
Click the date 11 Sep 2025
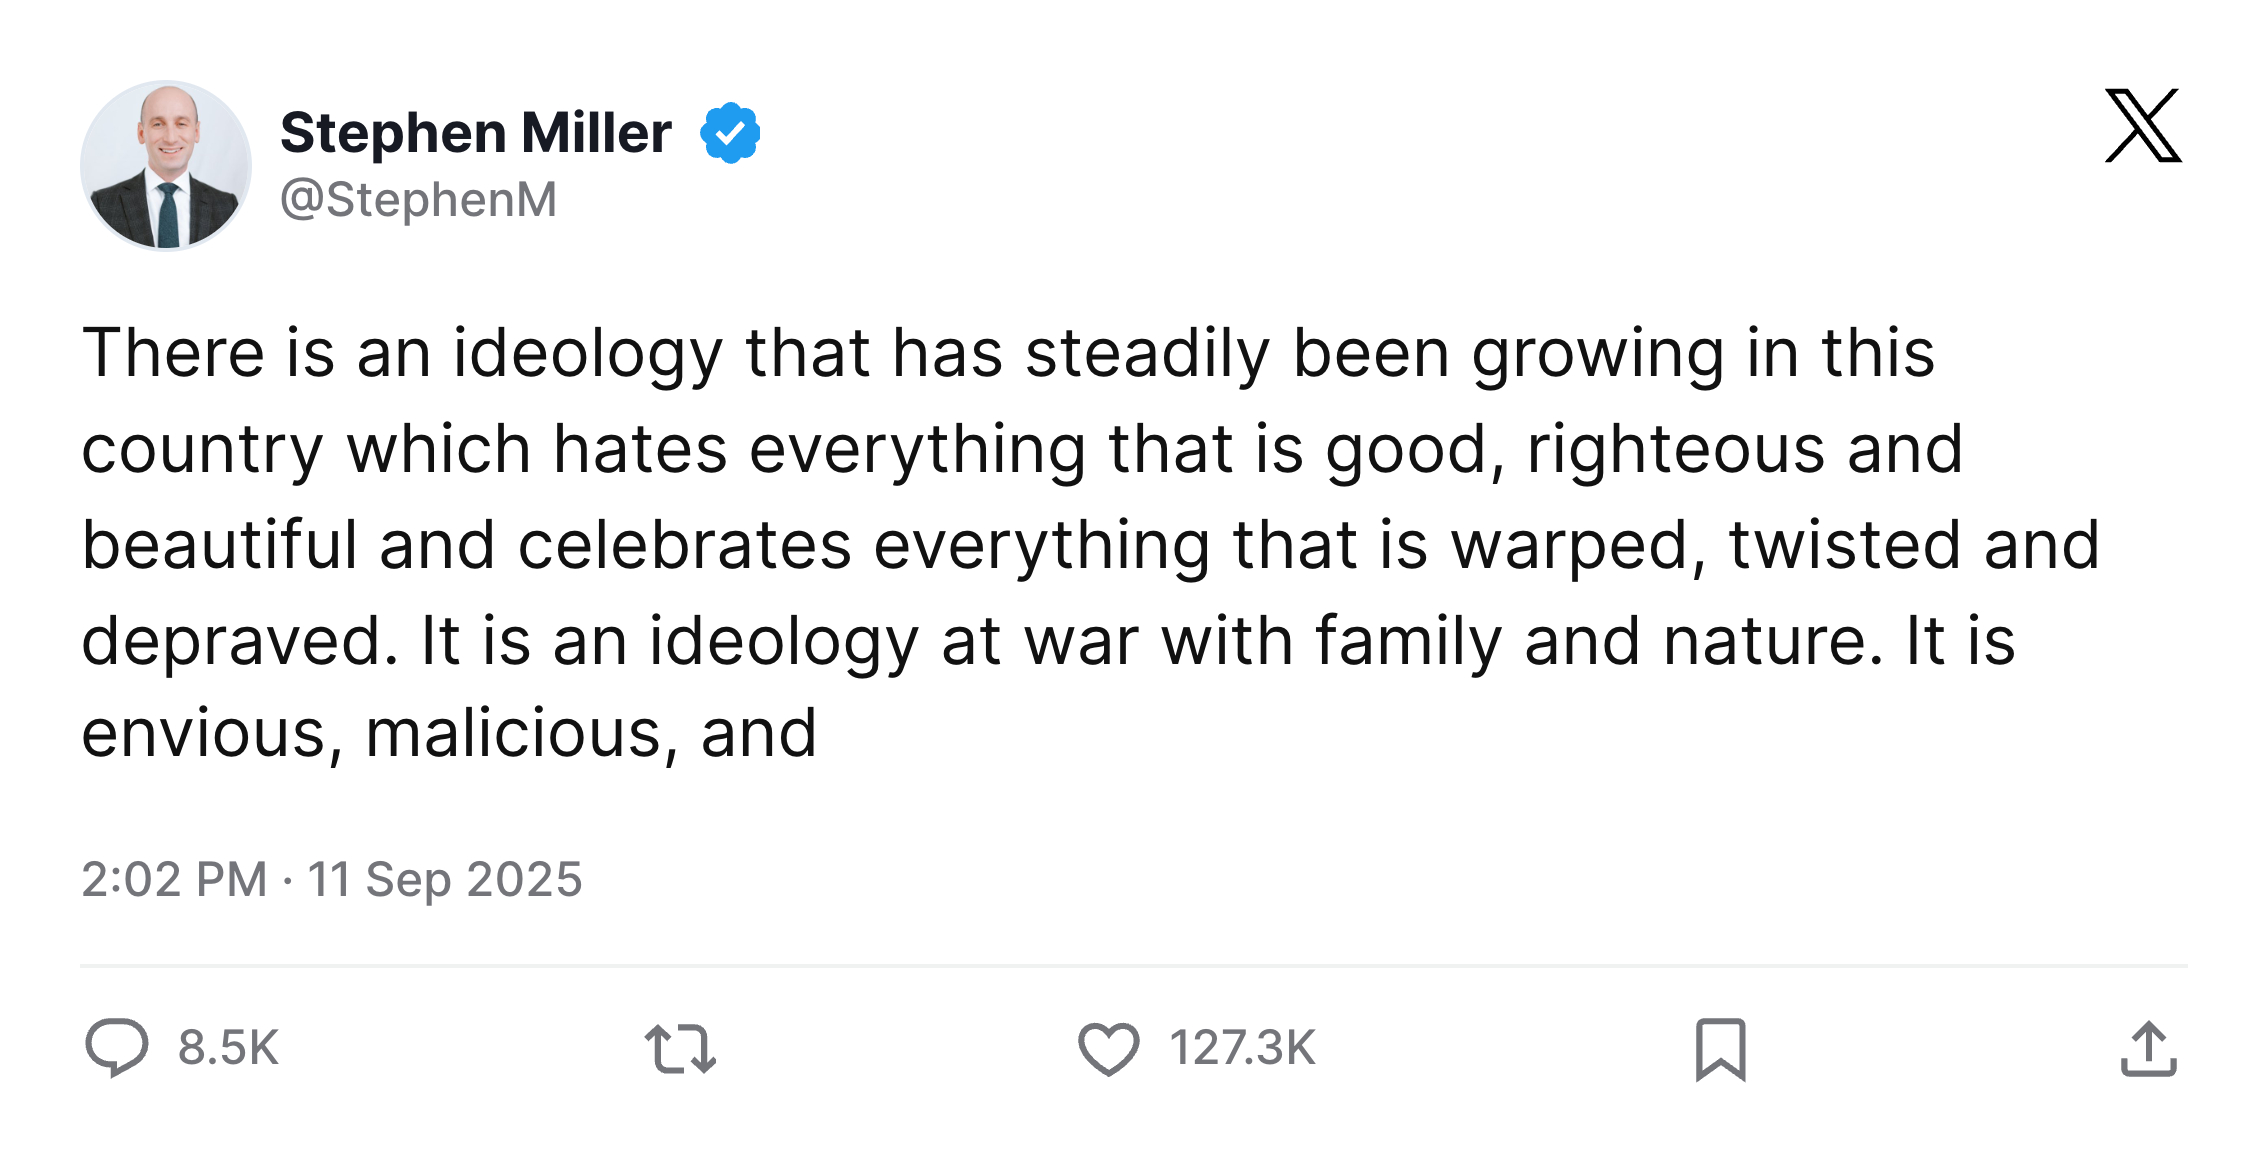[x=444, y=880]
